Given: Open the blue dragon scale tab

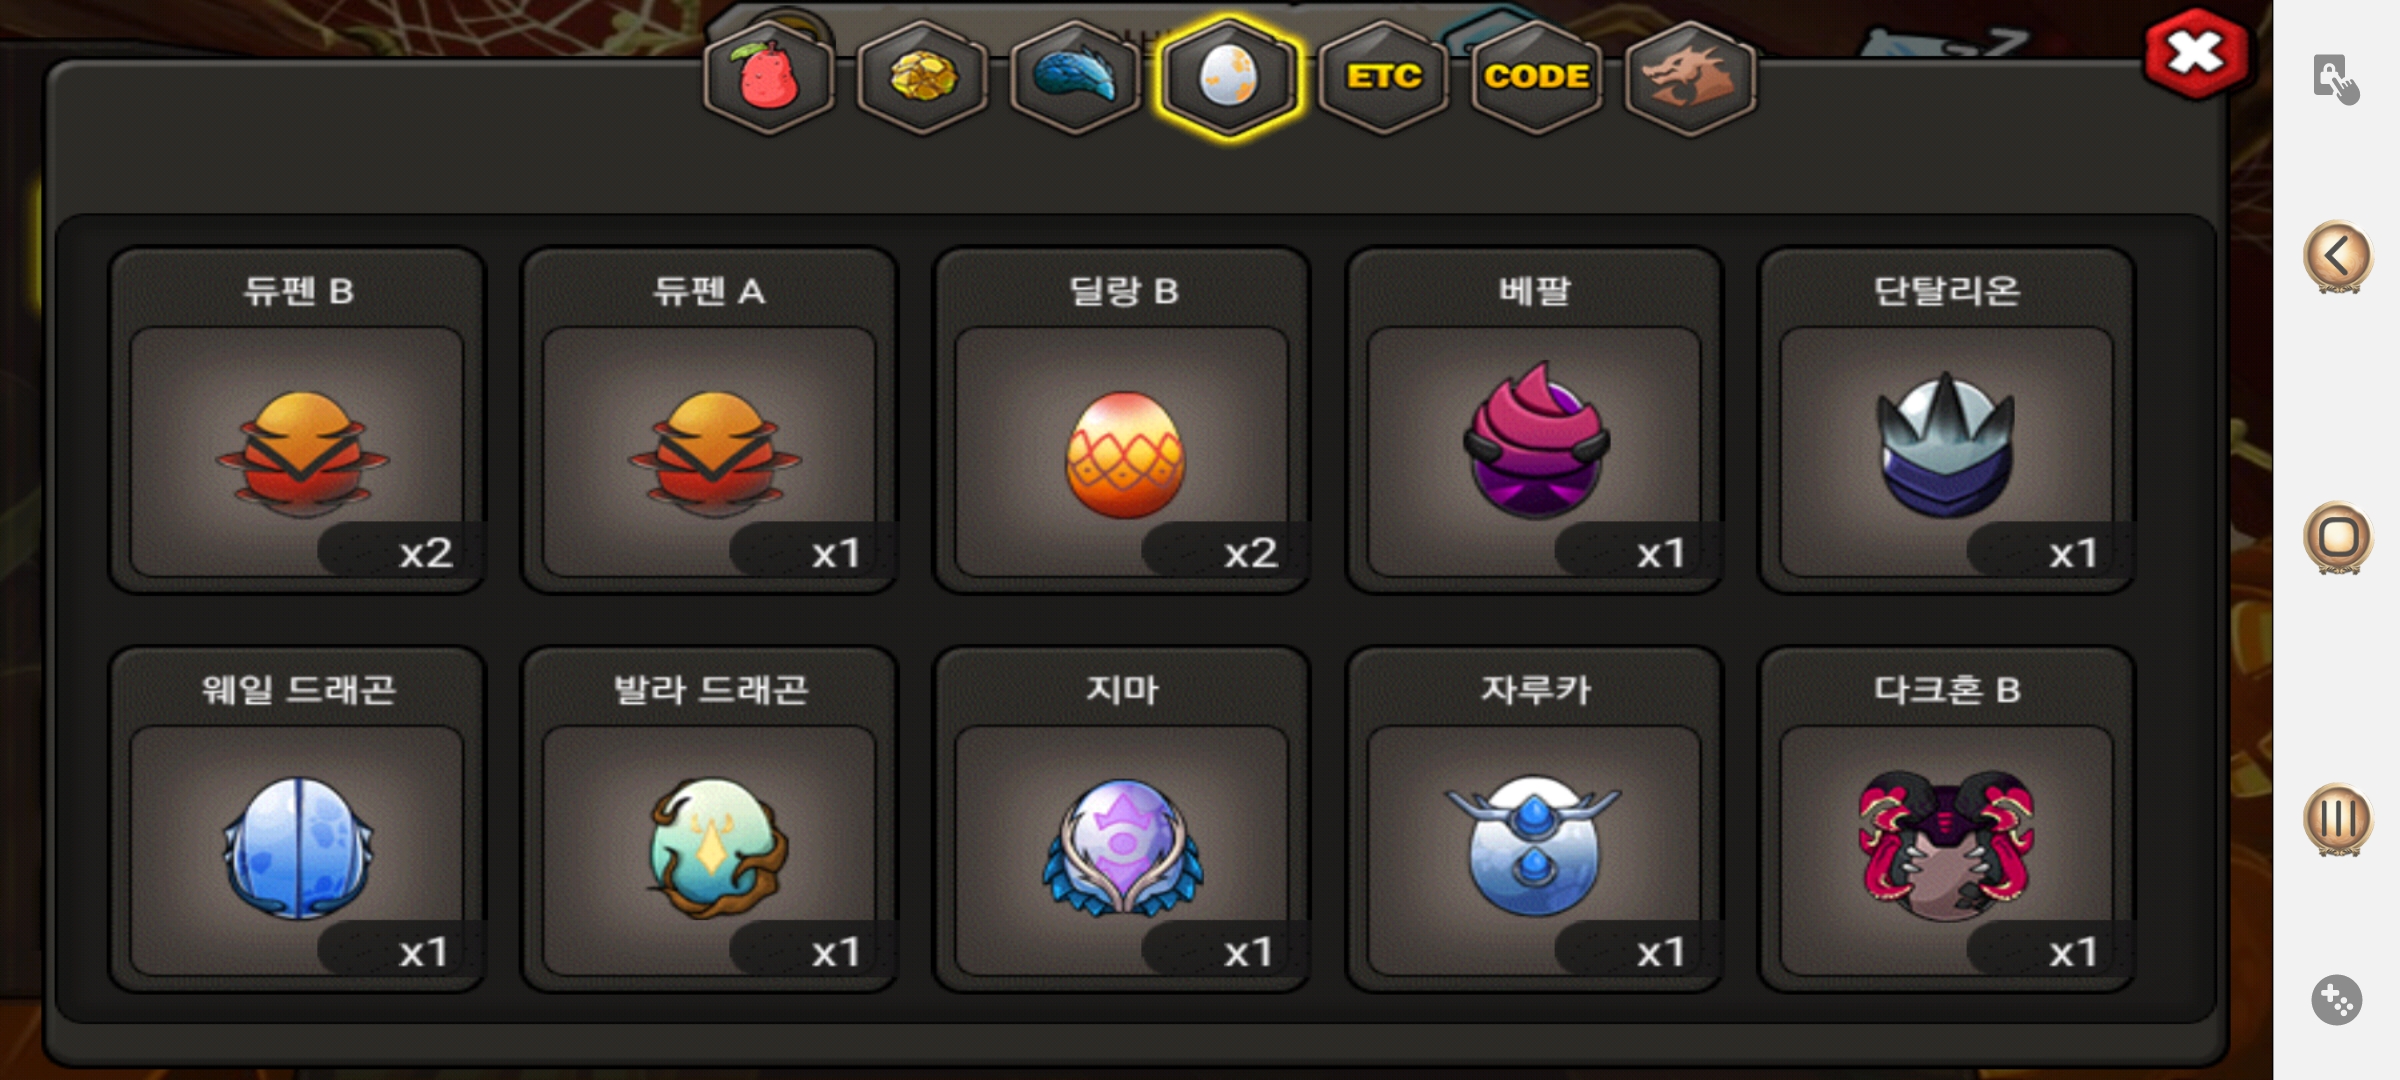Looking at the screenshot, I should (x=1075, y=78).
